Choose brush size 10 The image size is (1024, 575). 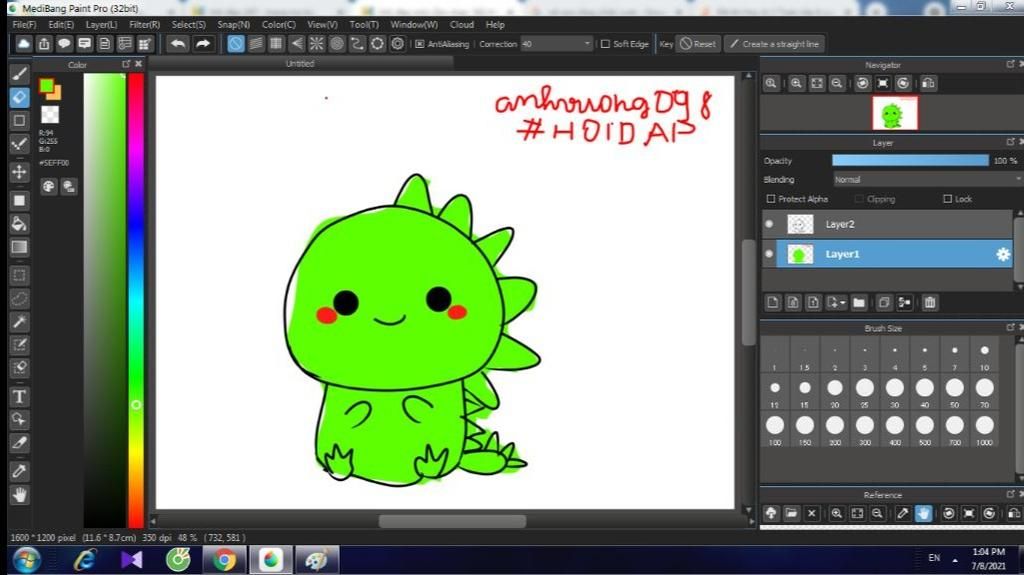coord(984,355)
